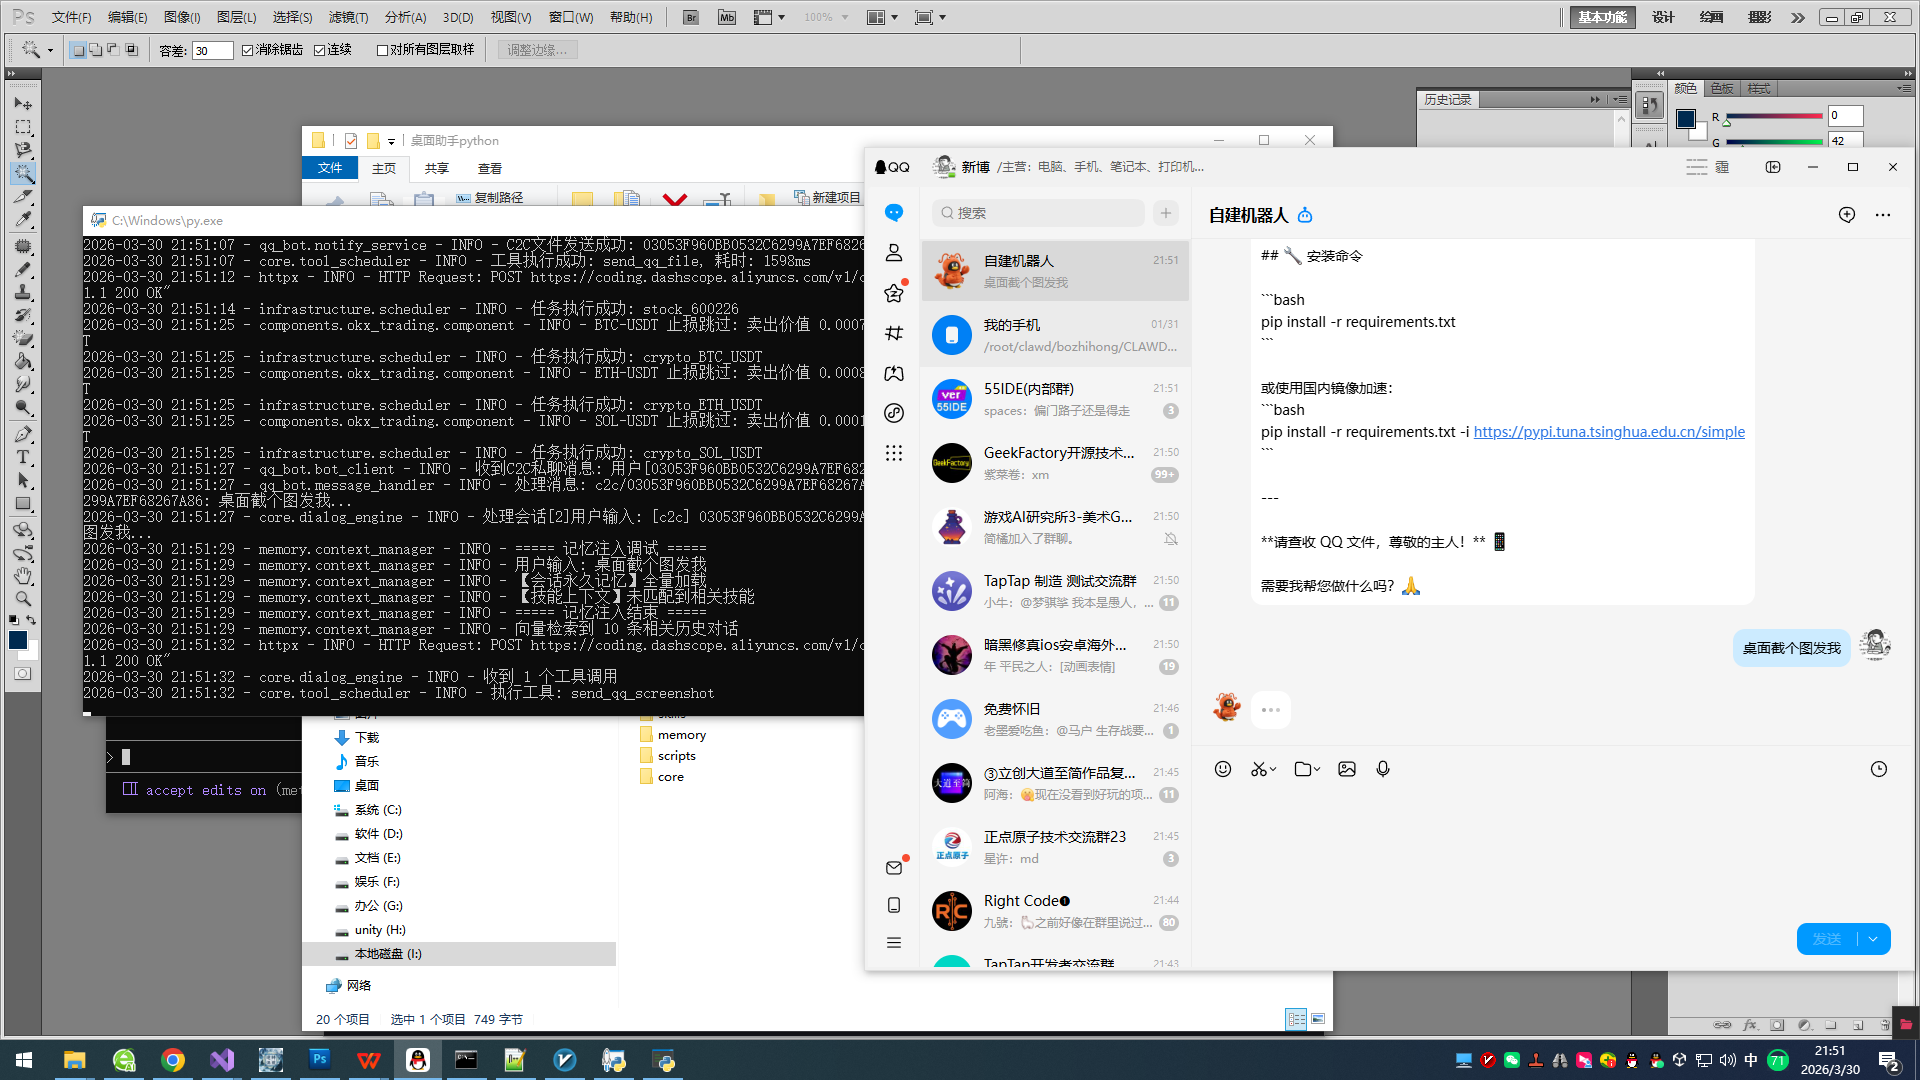Click the blue 发送 button

(x=1827, y=939)
